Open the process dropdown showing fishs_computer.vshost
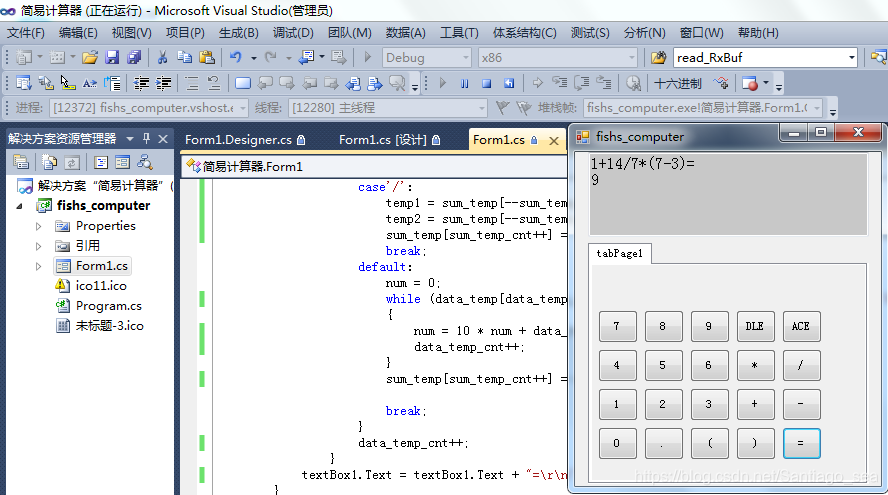 coord(149,108)
